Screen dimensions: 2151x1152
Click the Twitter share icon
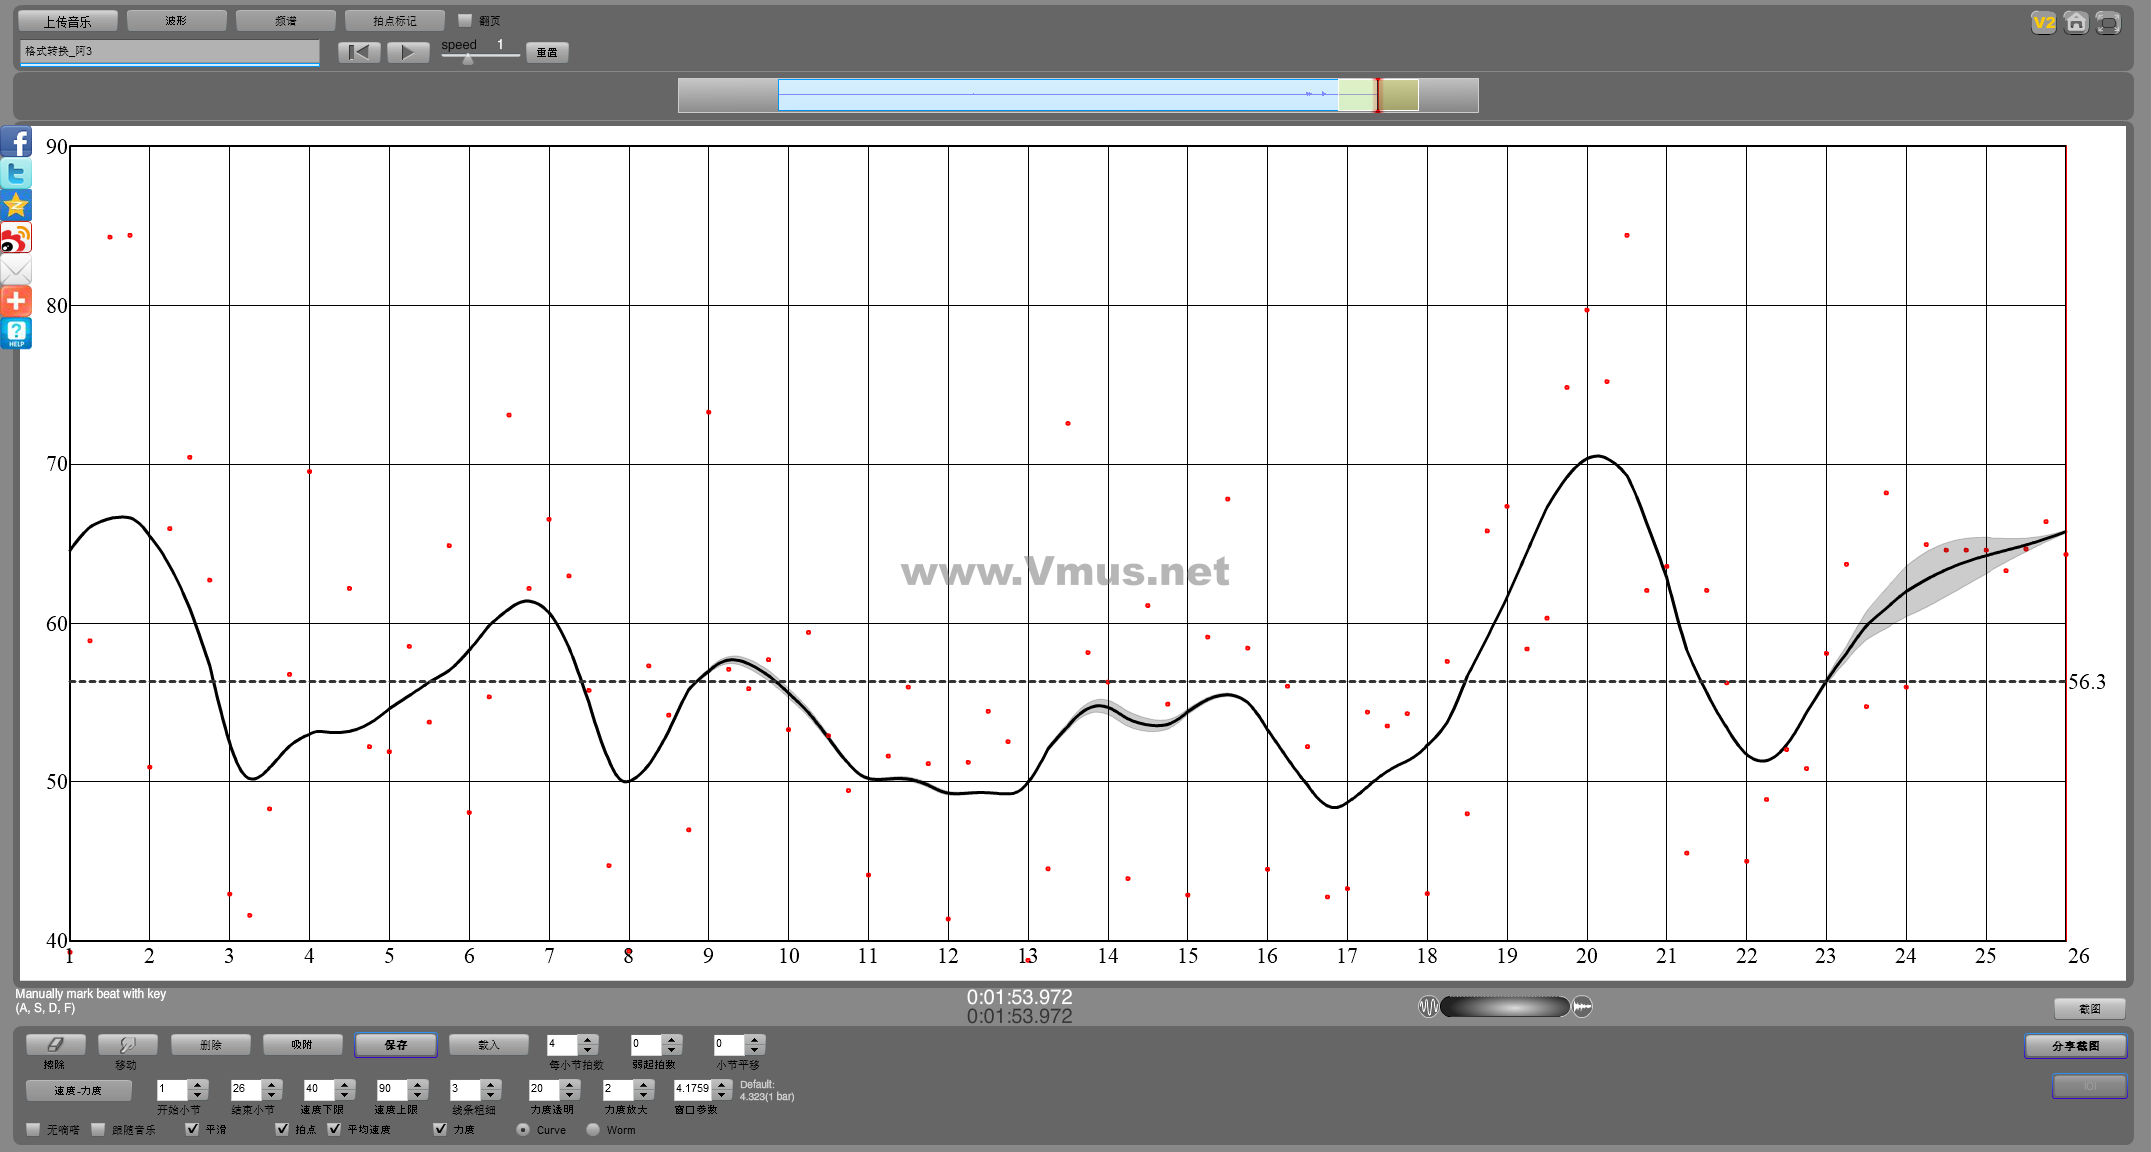click(16, 174)
